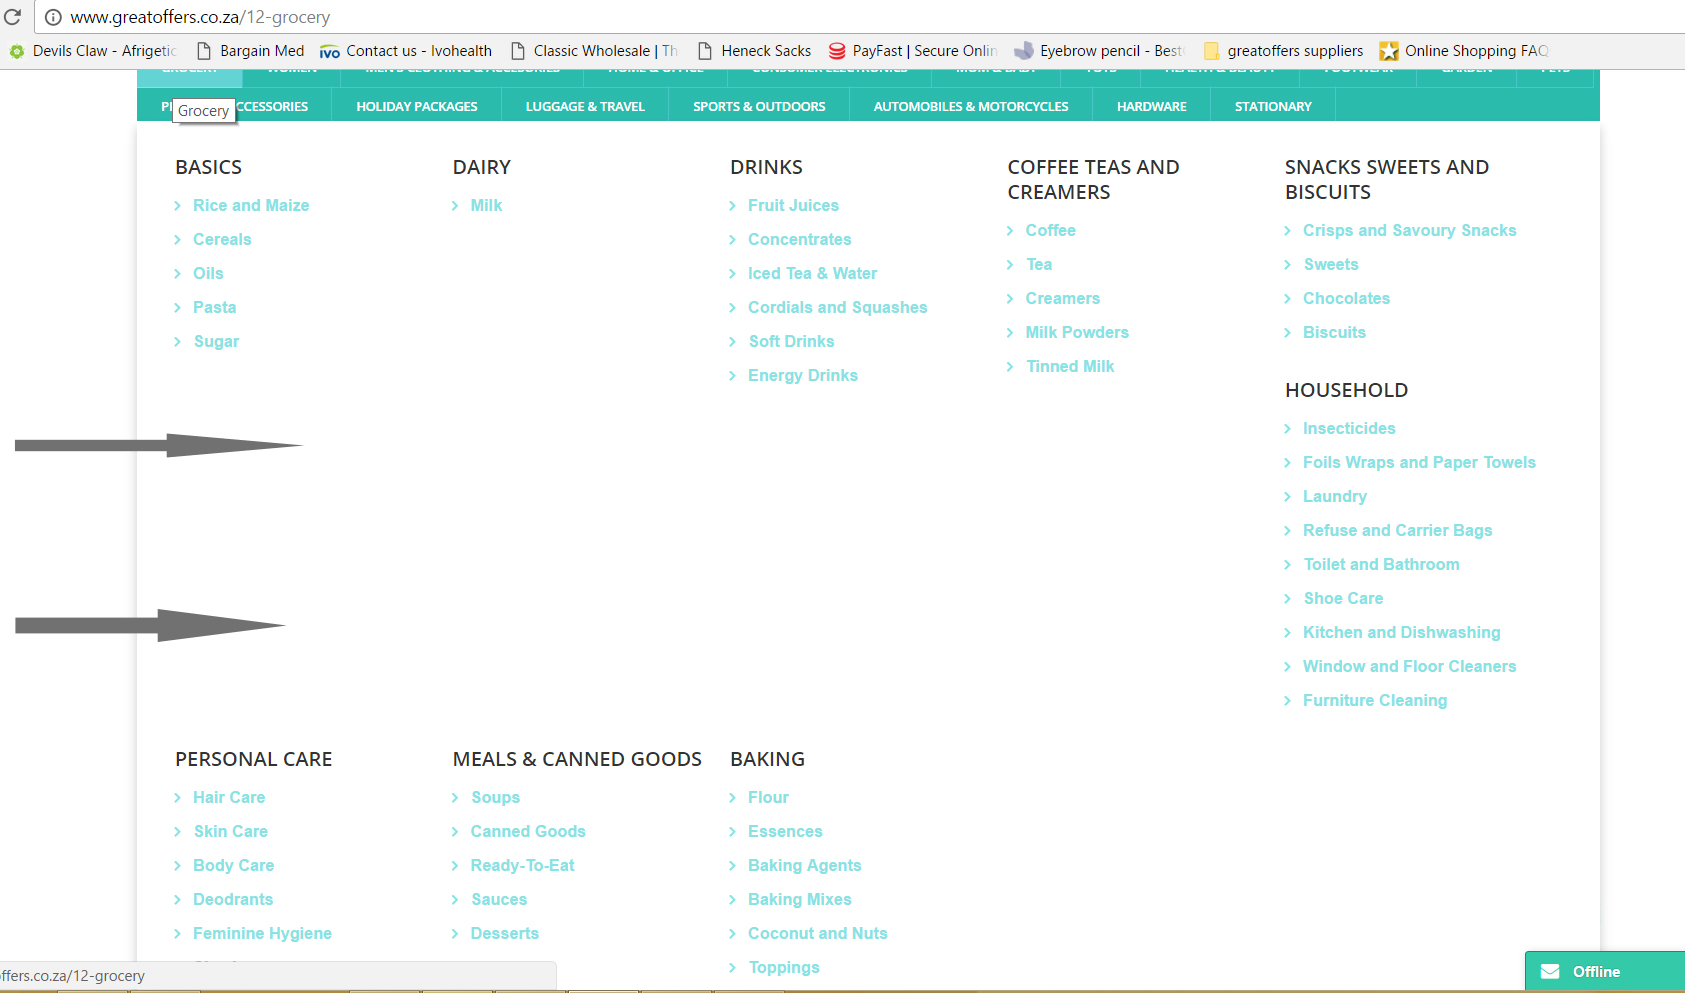
Task: Browse Energy Drinks
Action: (803, 375)
